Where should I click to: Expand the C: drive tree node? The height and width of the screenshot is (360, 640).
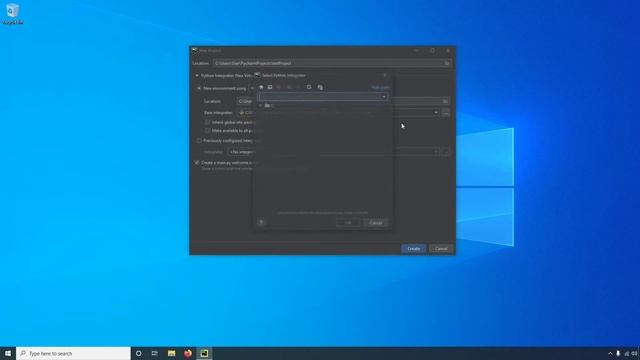tap(260, 106)
